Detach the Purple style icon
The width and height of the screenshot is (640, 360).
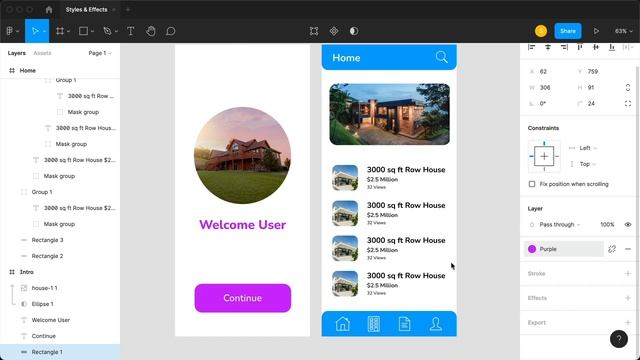(x=612, y=249)
